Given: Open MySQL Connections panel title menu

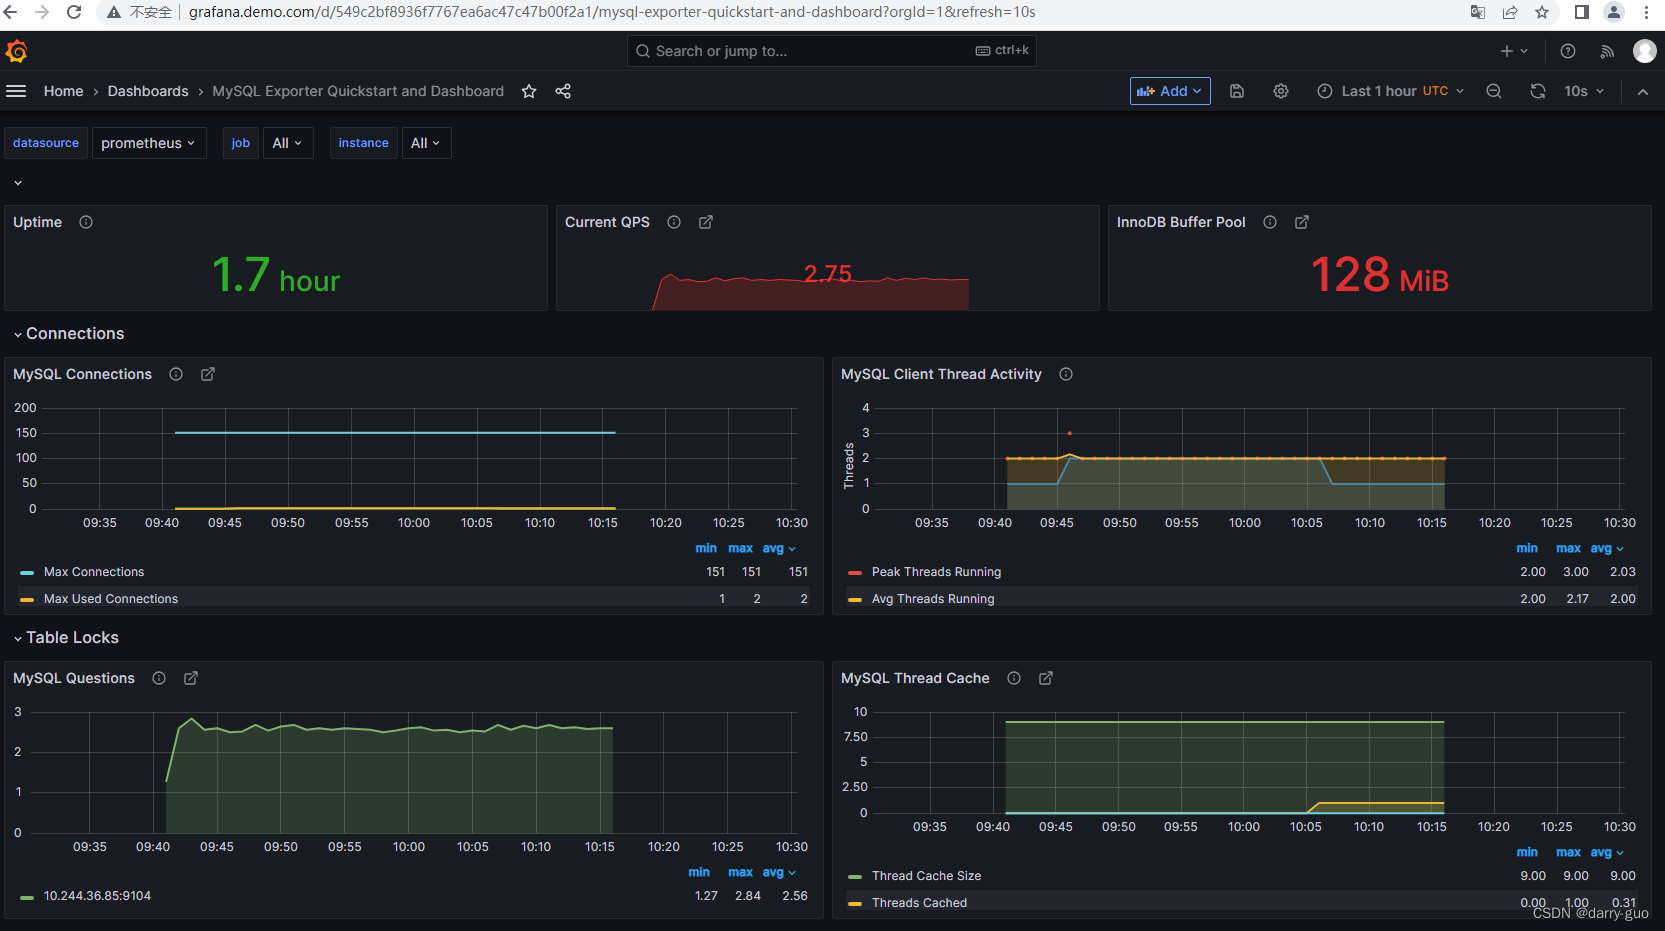Looking at the screenshot, I should (x=82, y=374).
